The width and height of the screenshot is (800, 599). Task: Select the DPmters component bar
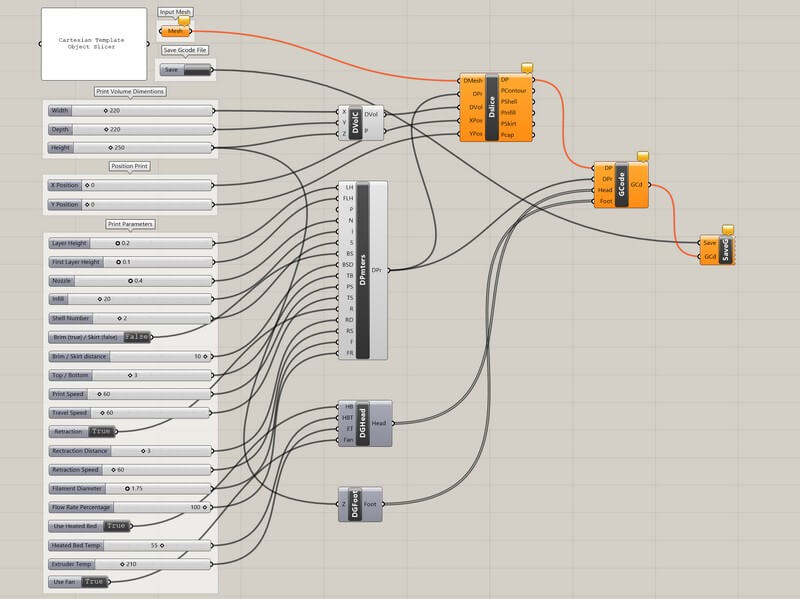pyautogui.click(x=362, y=270)
